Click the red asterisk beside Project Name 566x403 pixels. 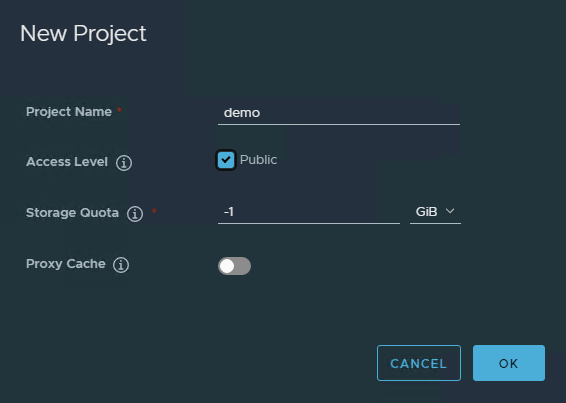tap(119, 110)
